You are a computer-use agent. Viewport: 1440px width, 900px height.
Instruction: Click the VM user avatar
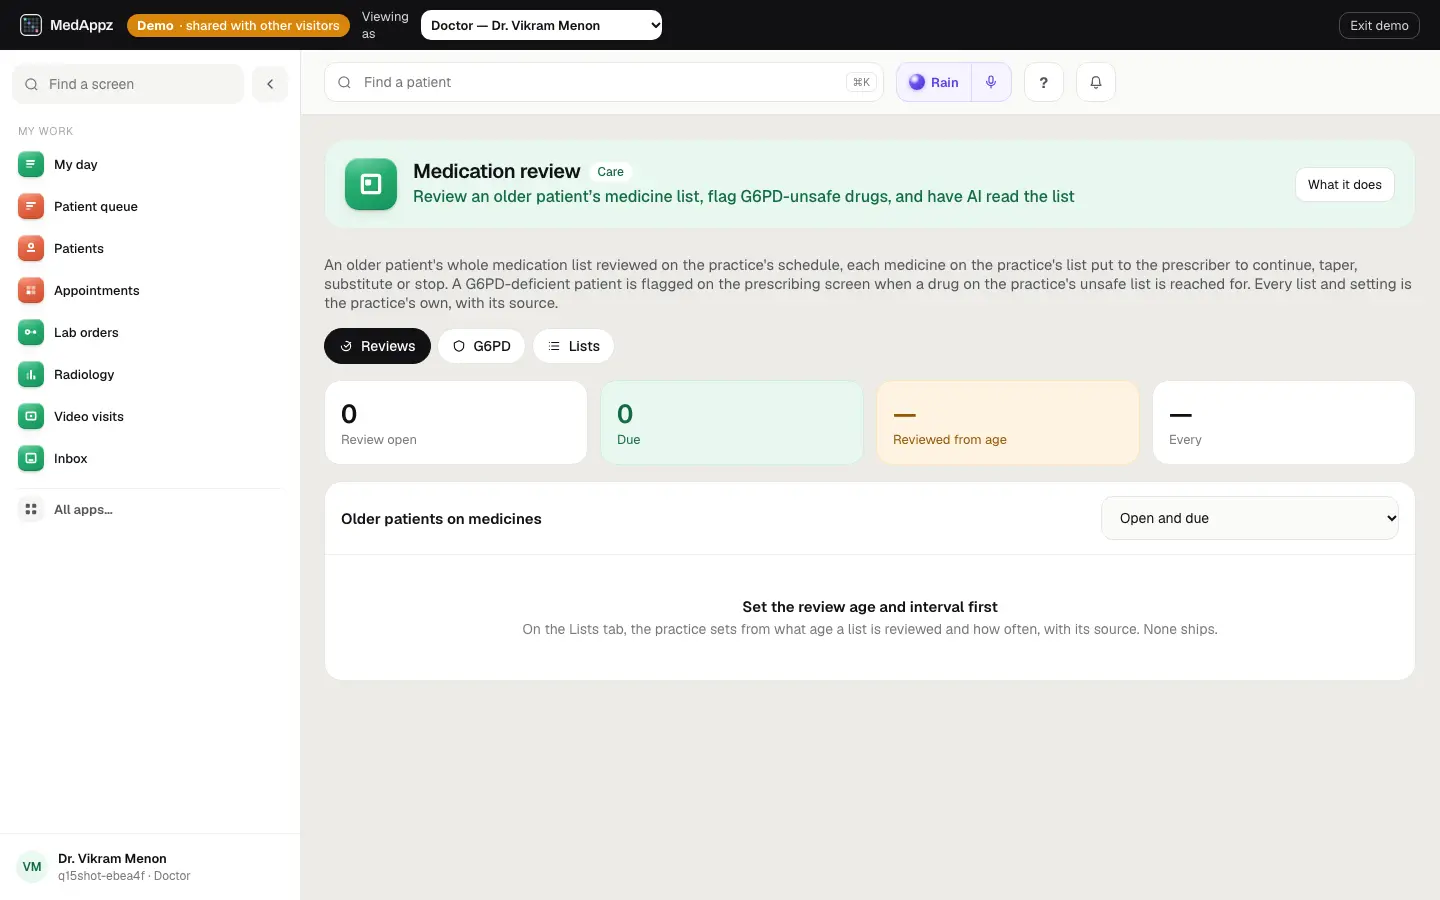click(x=32, y=867)
